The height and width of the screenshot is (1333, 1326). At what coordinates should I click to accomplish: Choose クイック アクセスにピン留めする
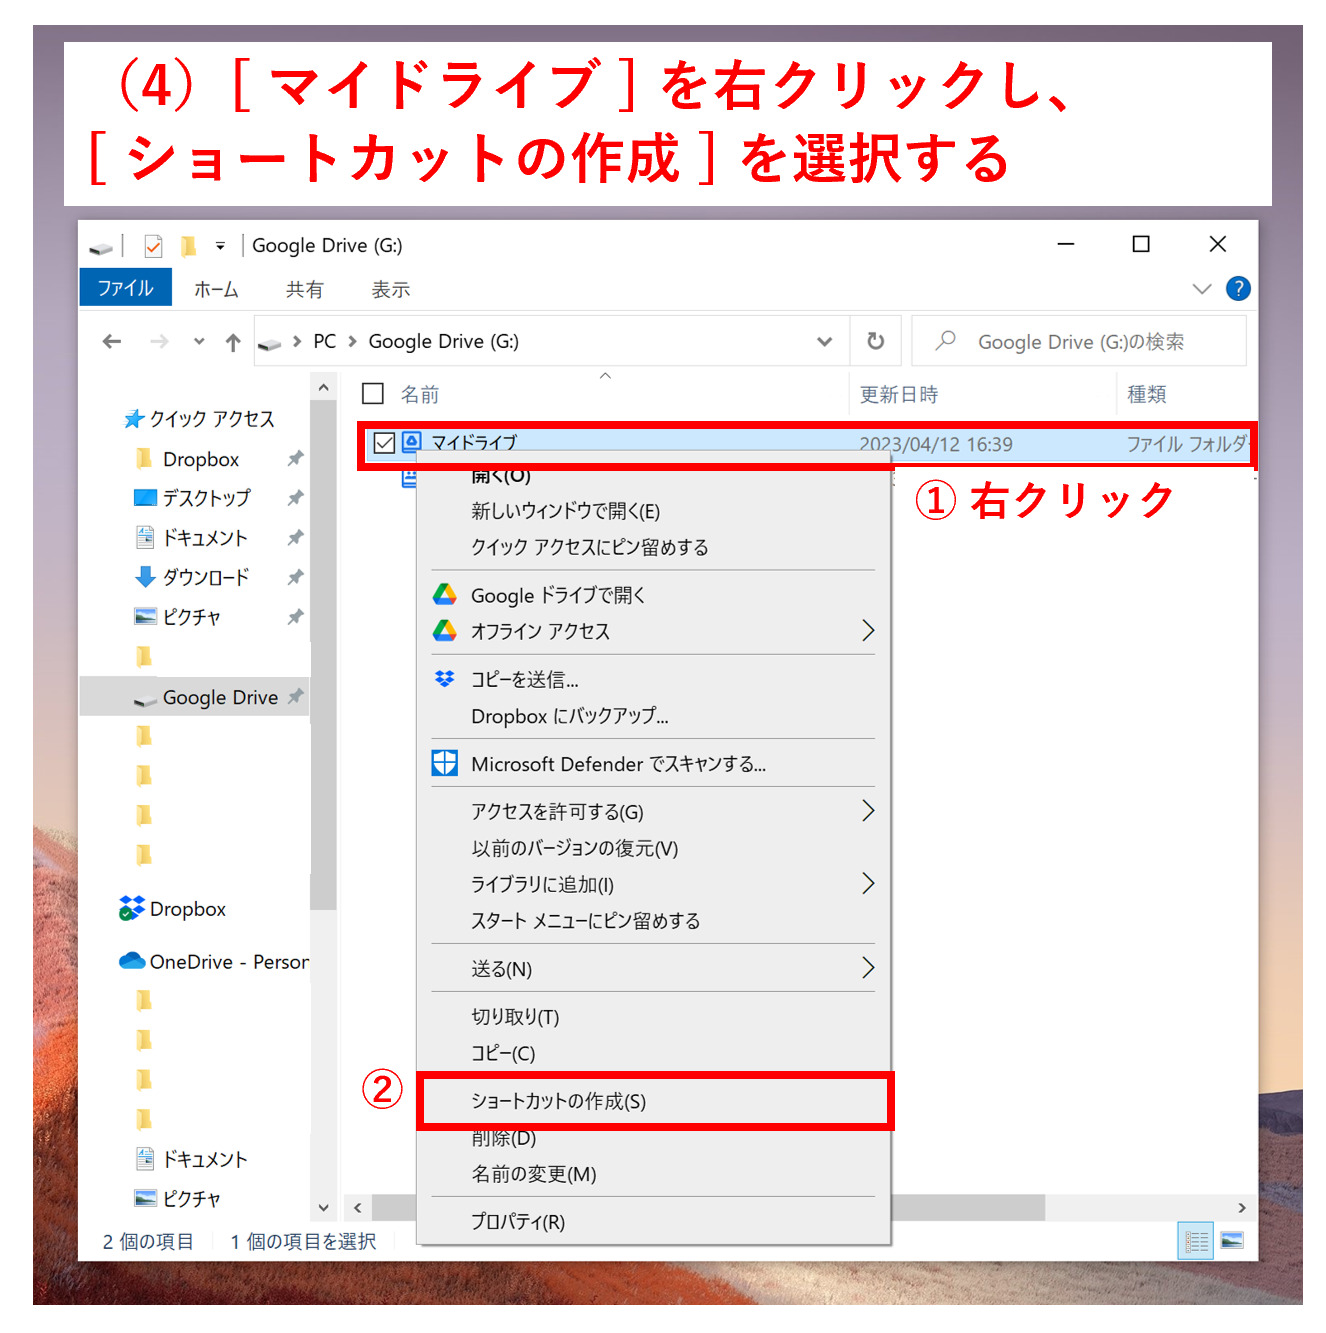coord(652,547)
